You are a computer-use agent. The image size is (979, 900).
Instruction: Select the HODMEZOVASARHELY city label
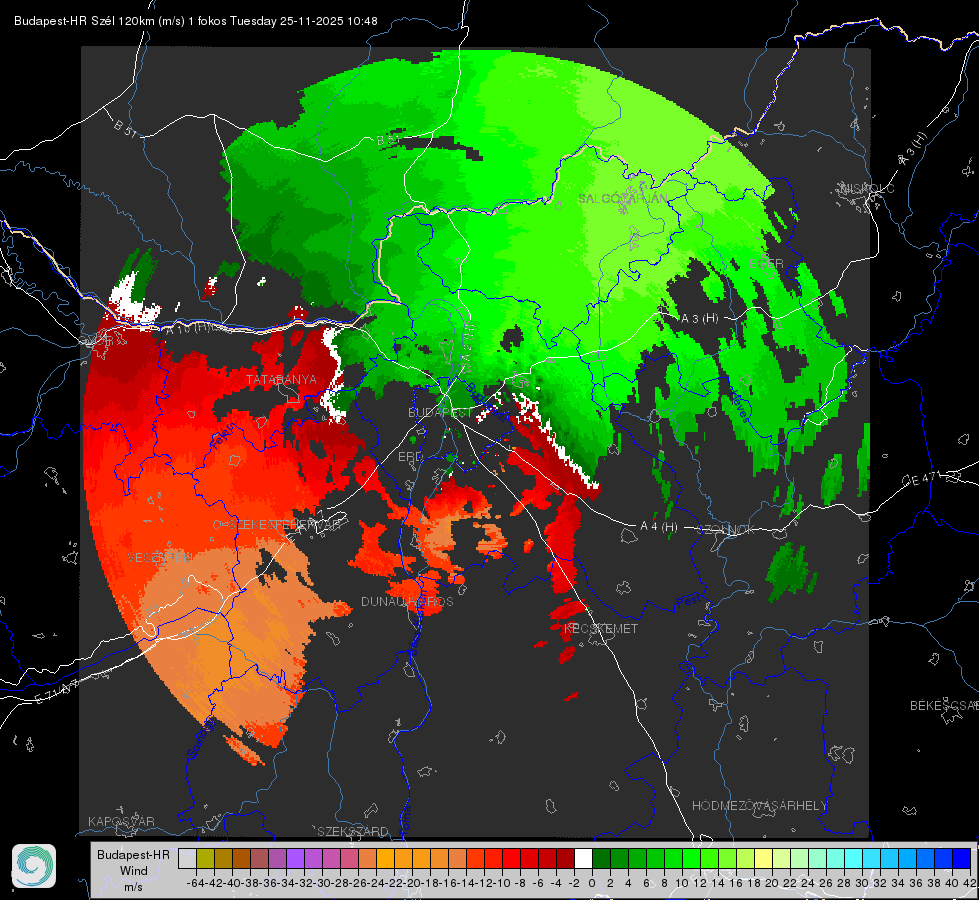tap(759, 806)
